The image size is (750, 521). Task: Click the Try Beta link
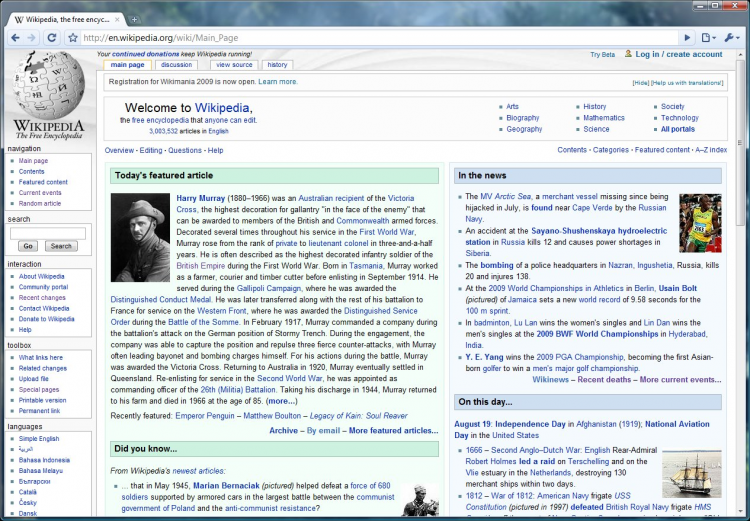pos(602,55)
